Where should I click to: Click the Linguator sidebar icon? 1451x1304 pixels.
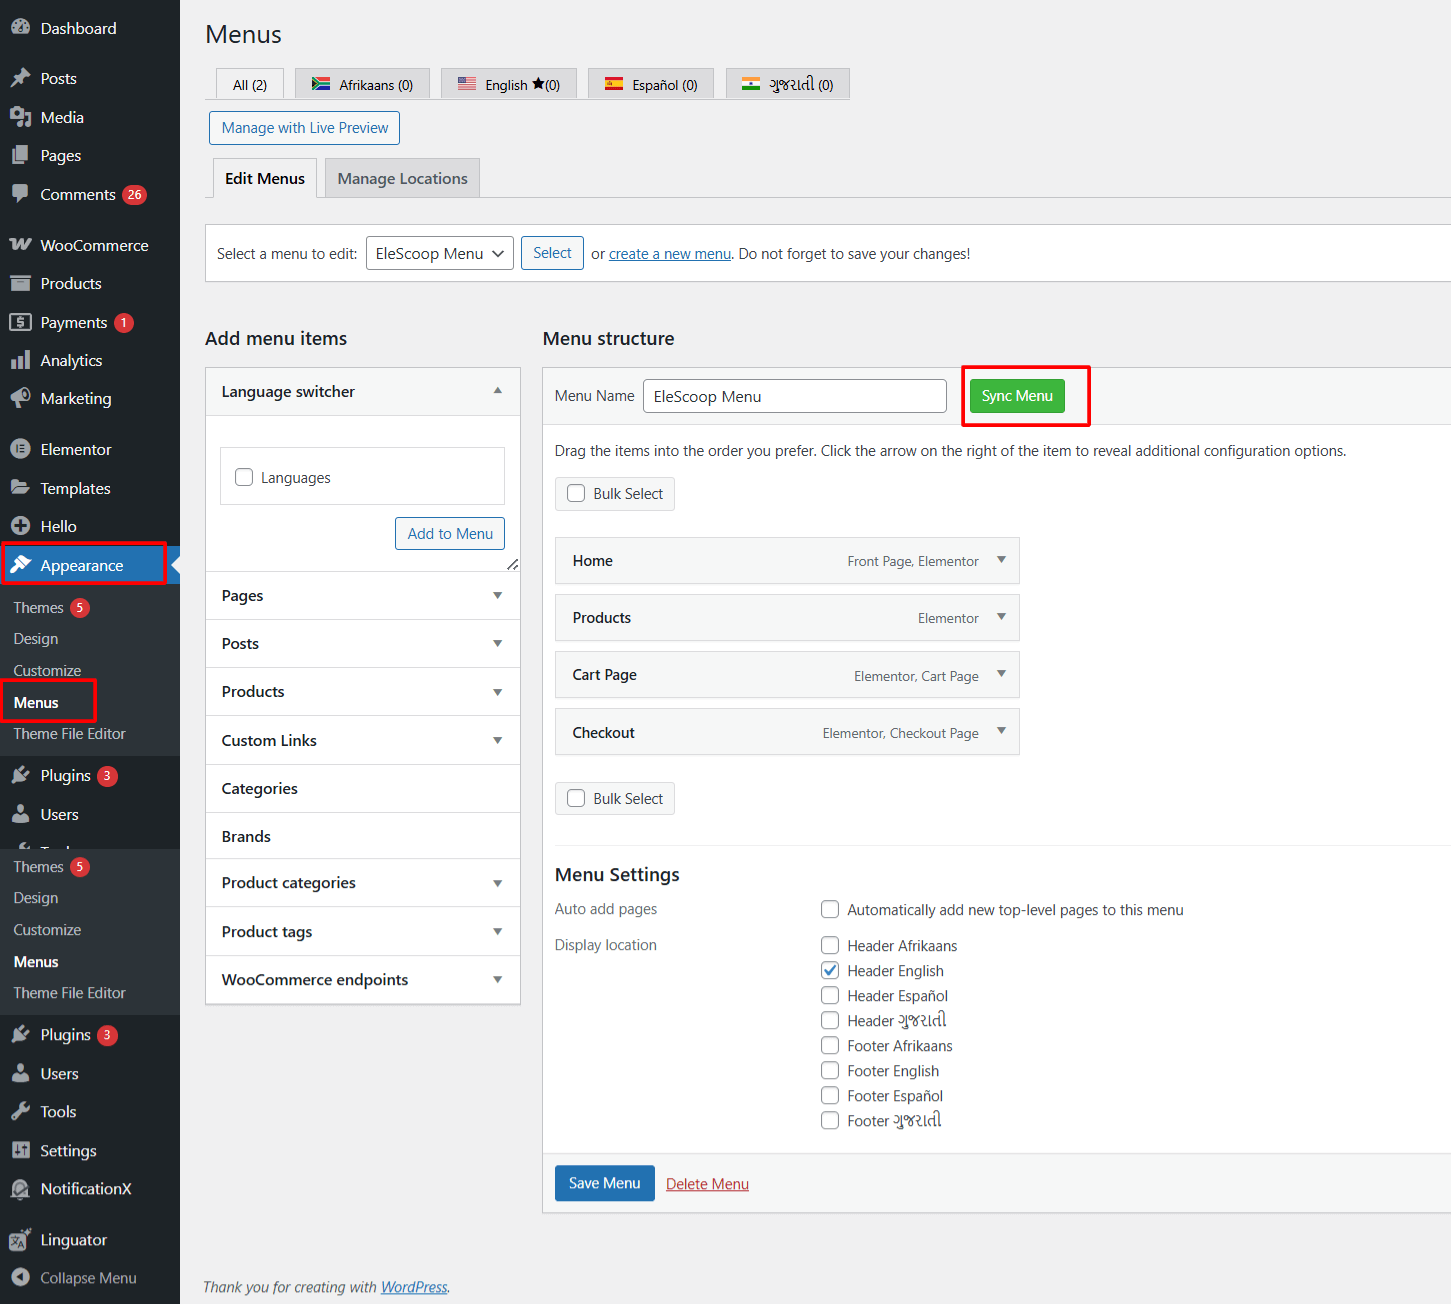point(20,1240)
